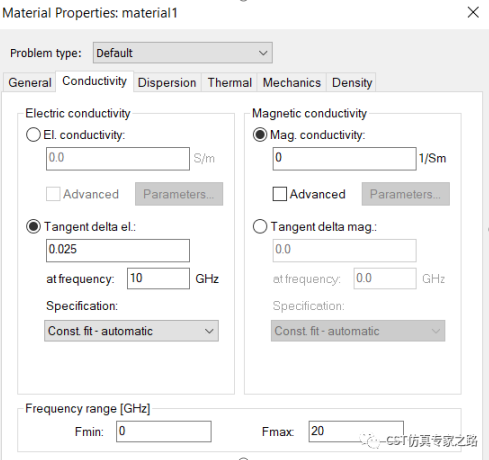
Task: Expand the electric Specification Const. fit dropdown
Action: point(131,331)
